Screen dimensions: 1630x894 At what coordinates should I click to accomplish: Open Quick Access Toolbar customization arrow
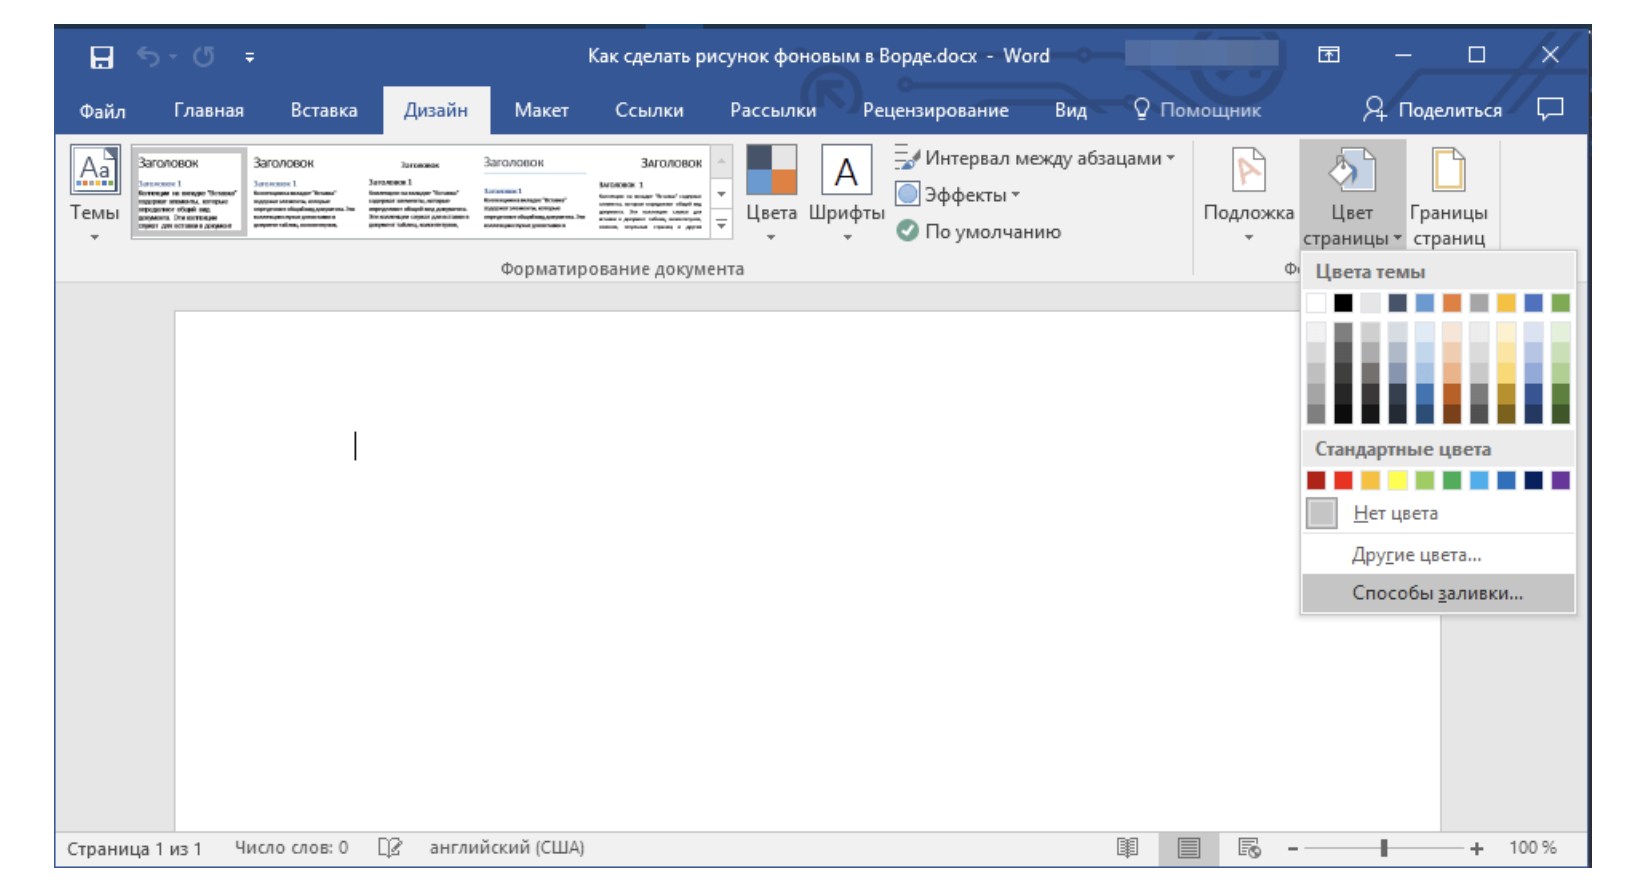click(x=250, y=58)
